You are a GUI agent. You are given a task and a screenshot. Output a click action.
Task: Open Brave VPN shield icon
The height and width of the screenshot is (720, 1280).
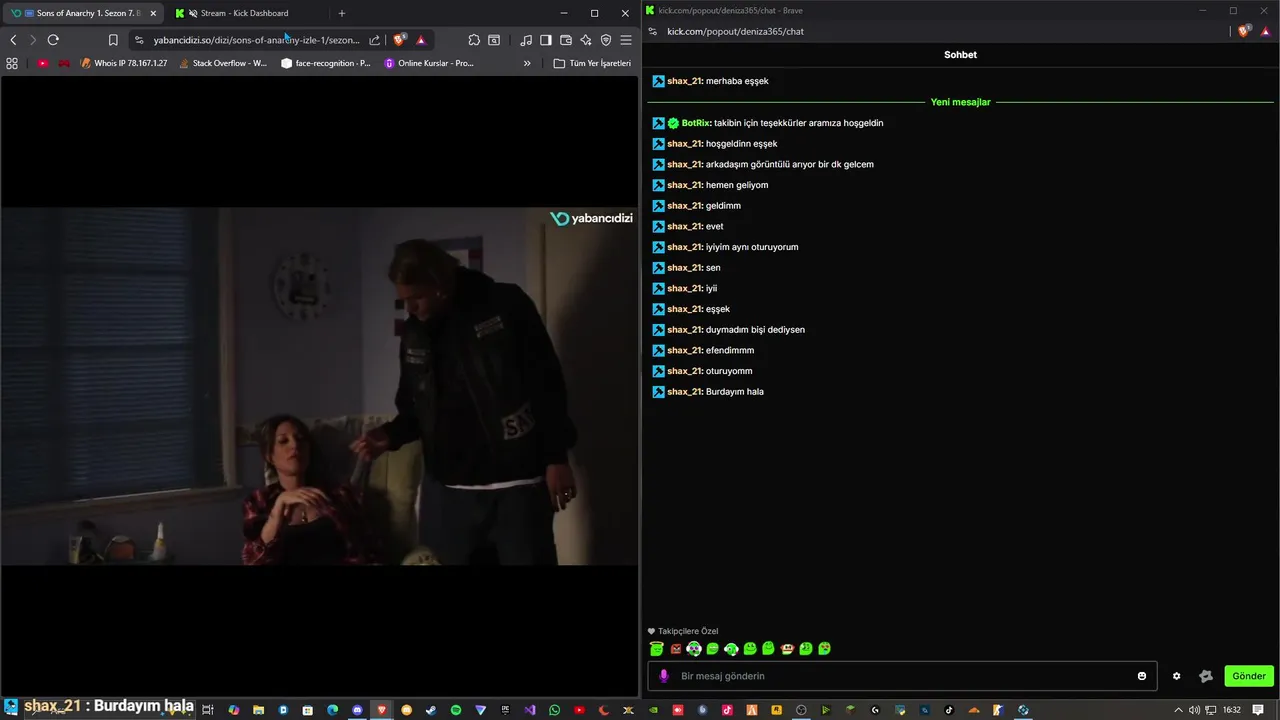click(606, 40)
